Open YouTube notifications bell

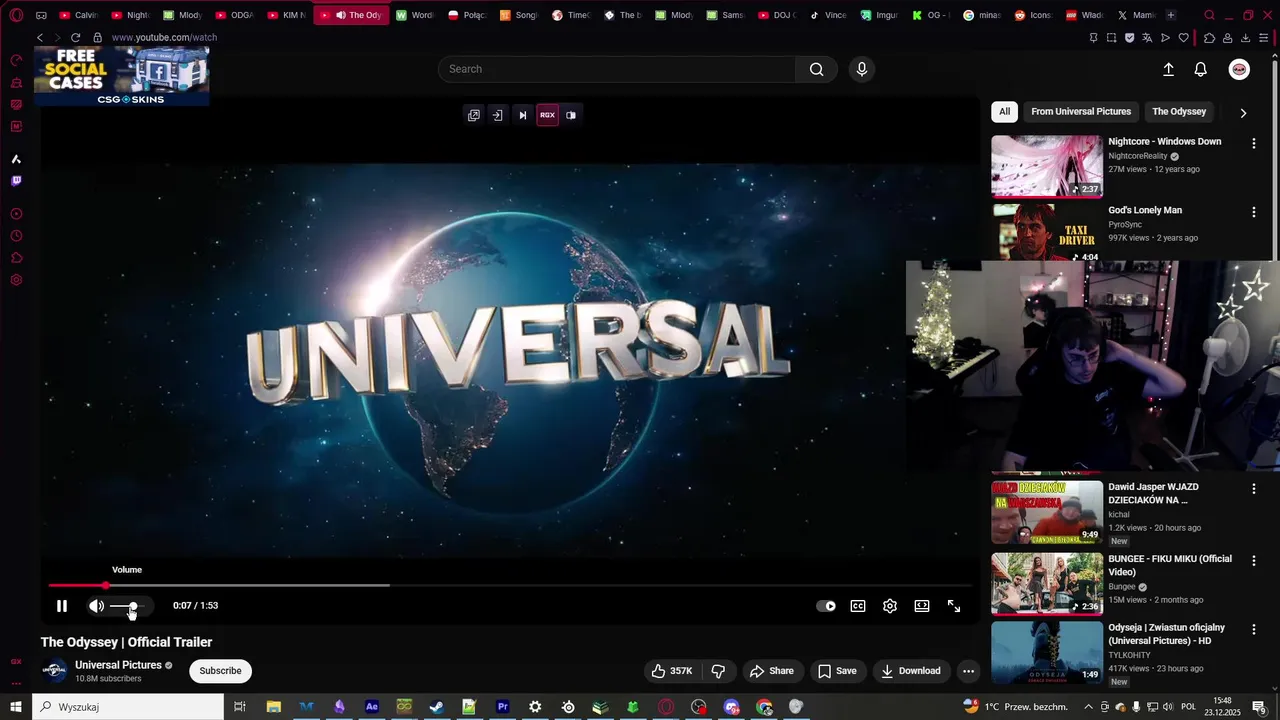(1201, 69)
